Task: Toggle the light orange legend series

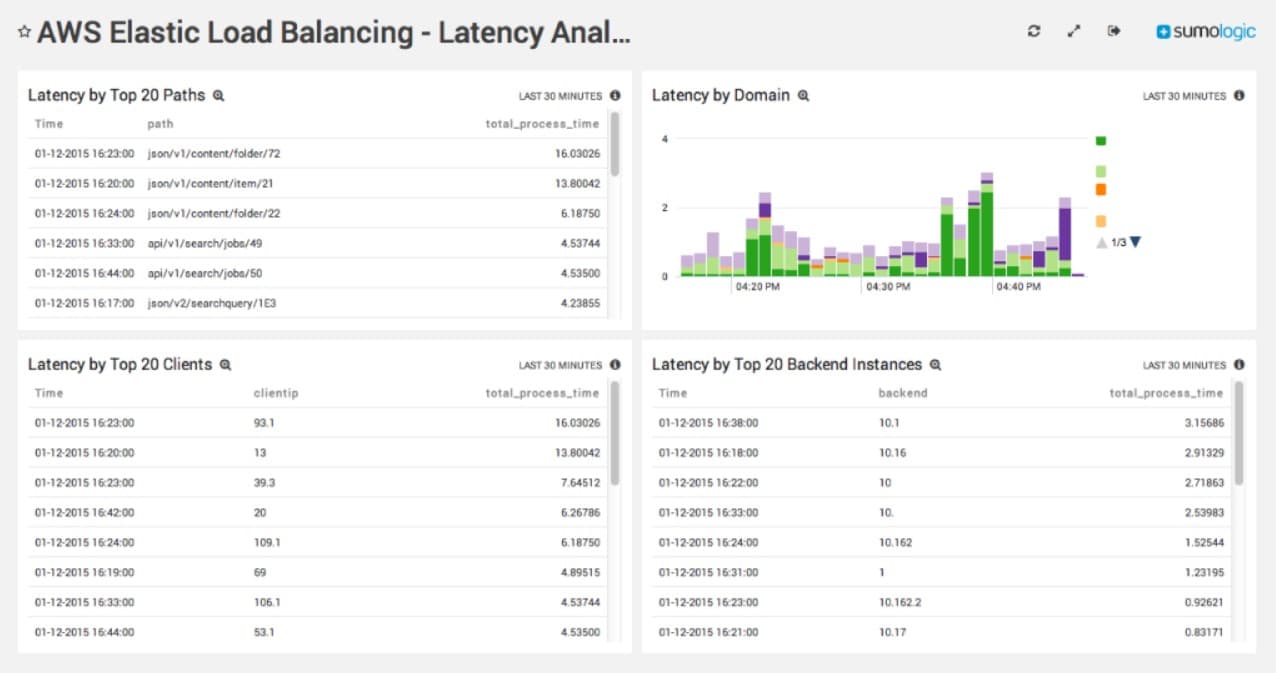Action: [x=1101, y=221]
